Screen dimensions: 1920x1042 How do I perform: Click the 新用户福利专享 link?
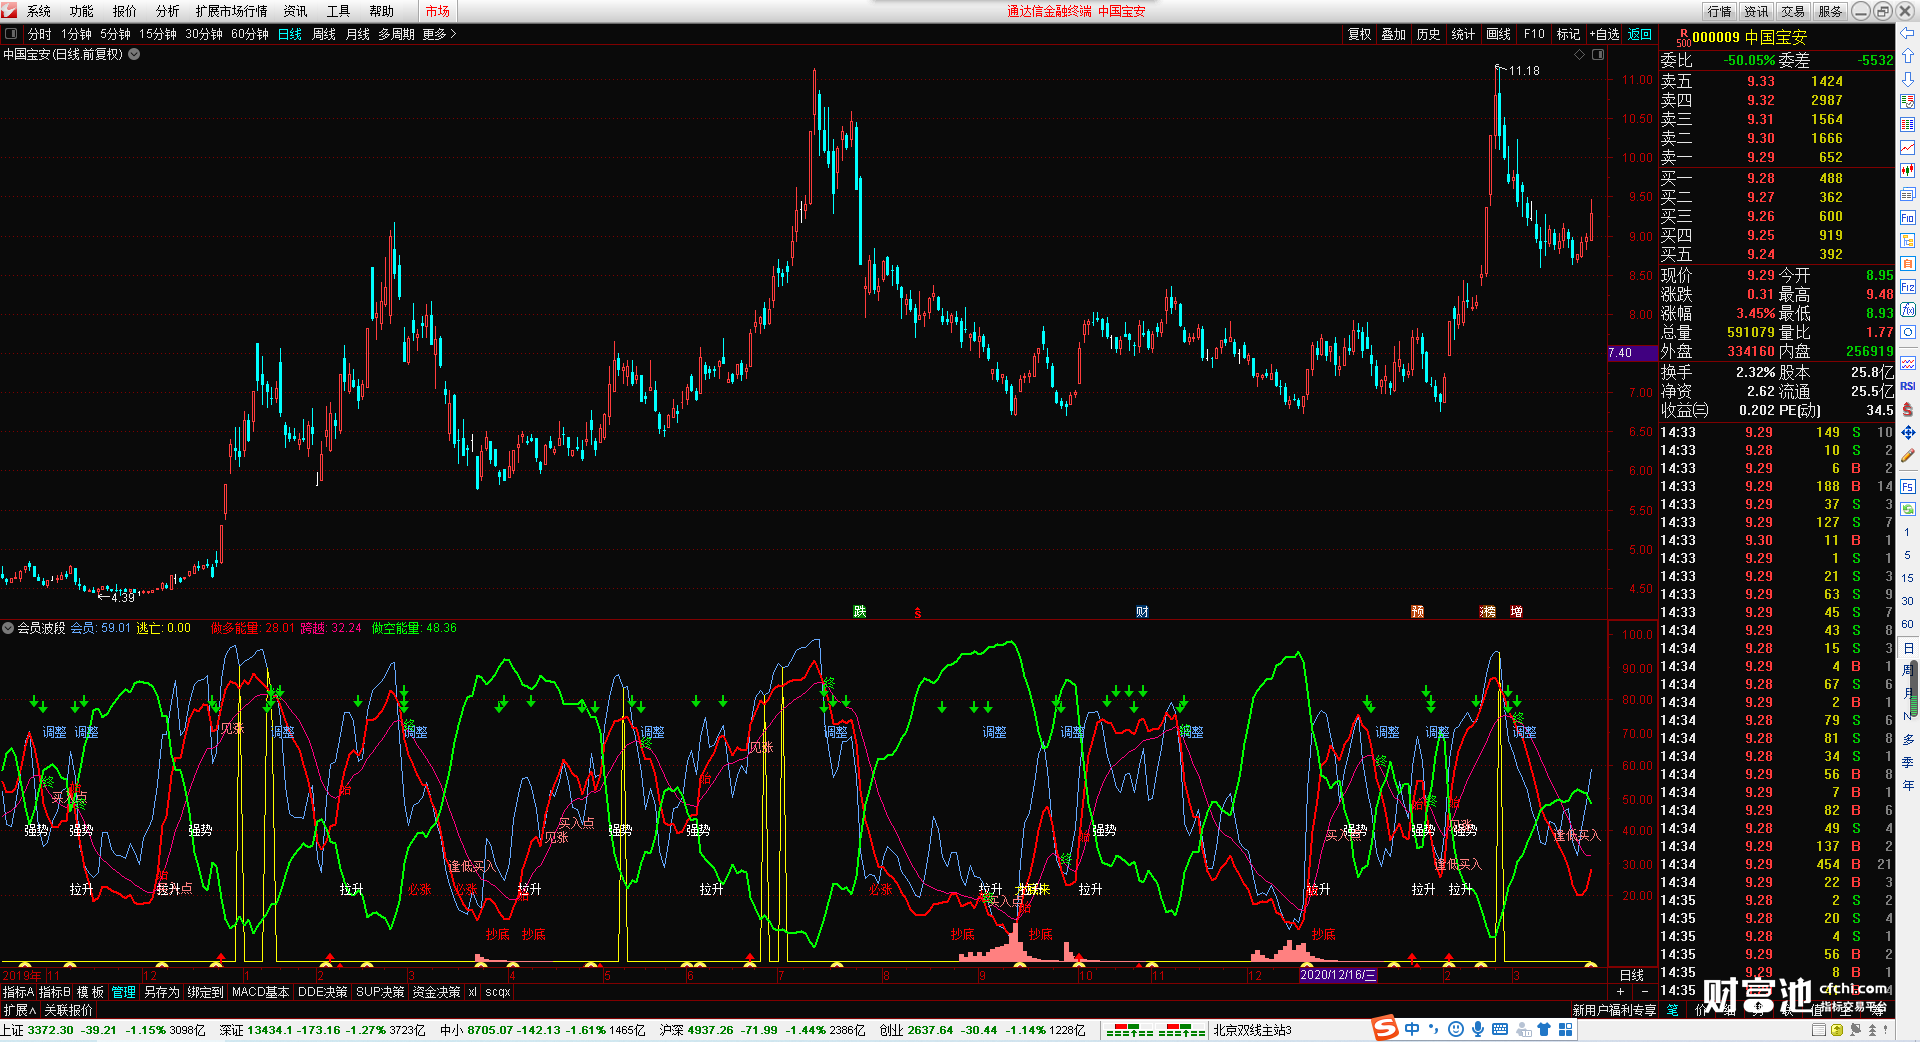1614,1010
